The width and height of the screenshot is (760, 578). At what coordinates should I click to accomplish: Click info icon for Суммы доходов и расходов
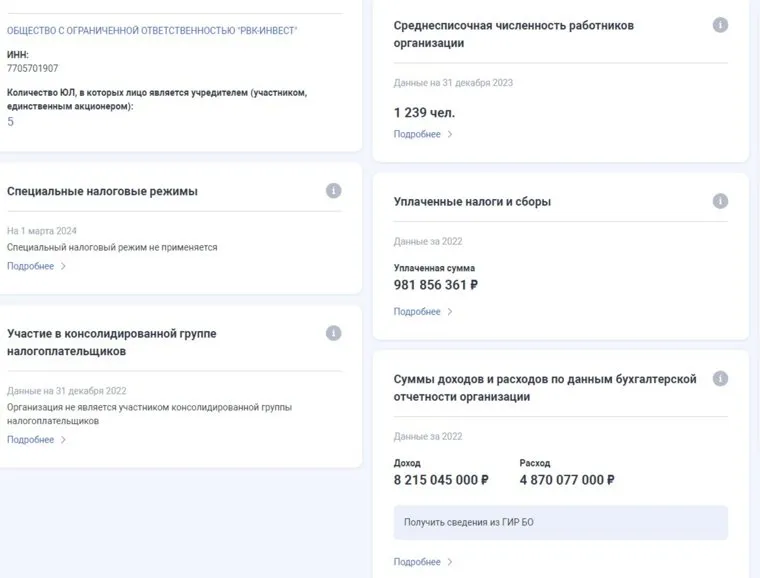720,378
